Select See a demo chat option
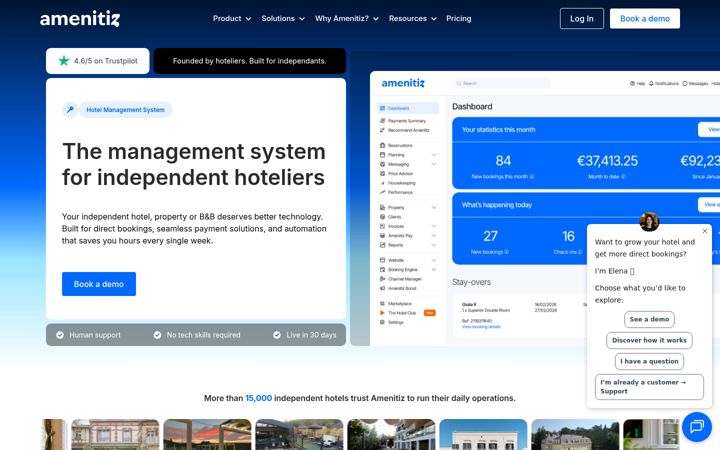 (x=649, y=319)
